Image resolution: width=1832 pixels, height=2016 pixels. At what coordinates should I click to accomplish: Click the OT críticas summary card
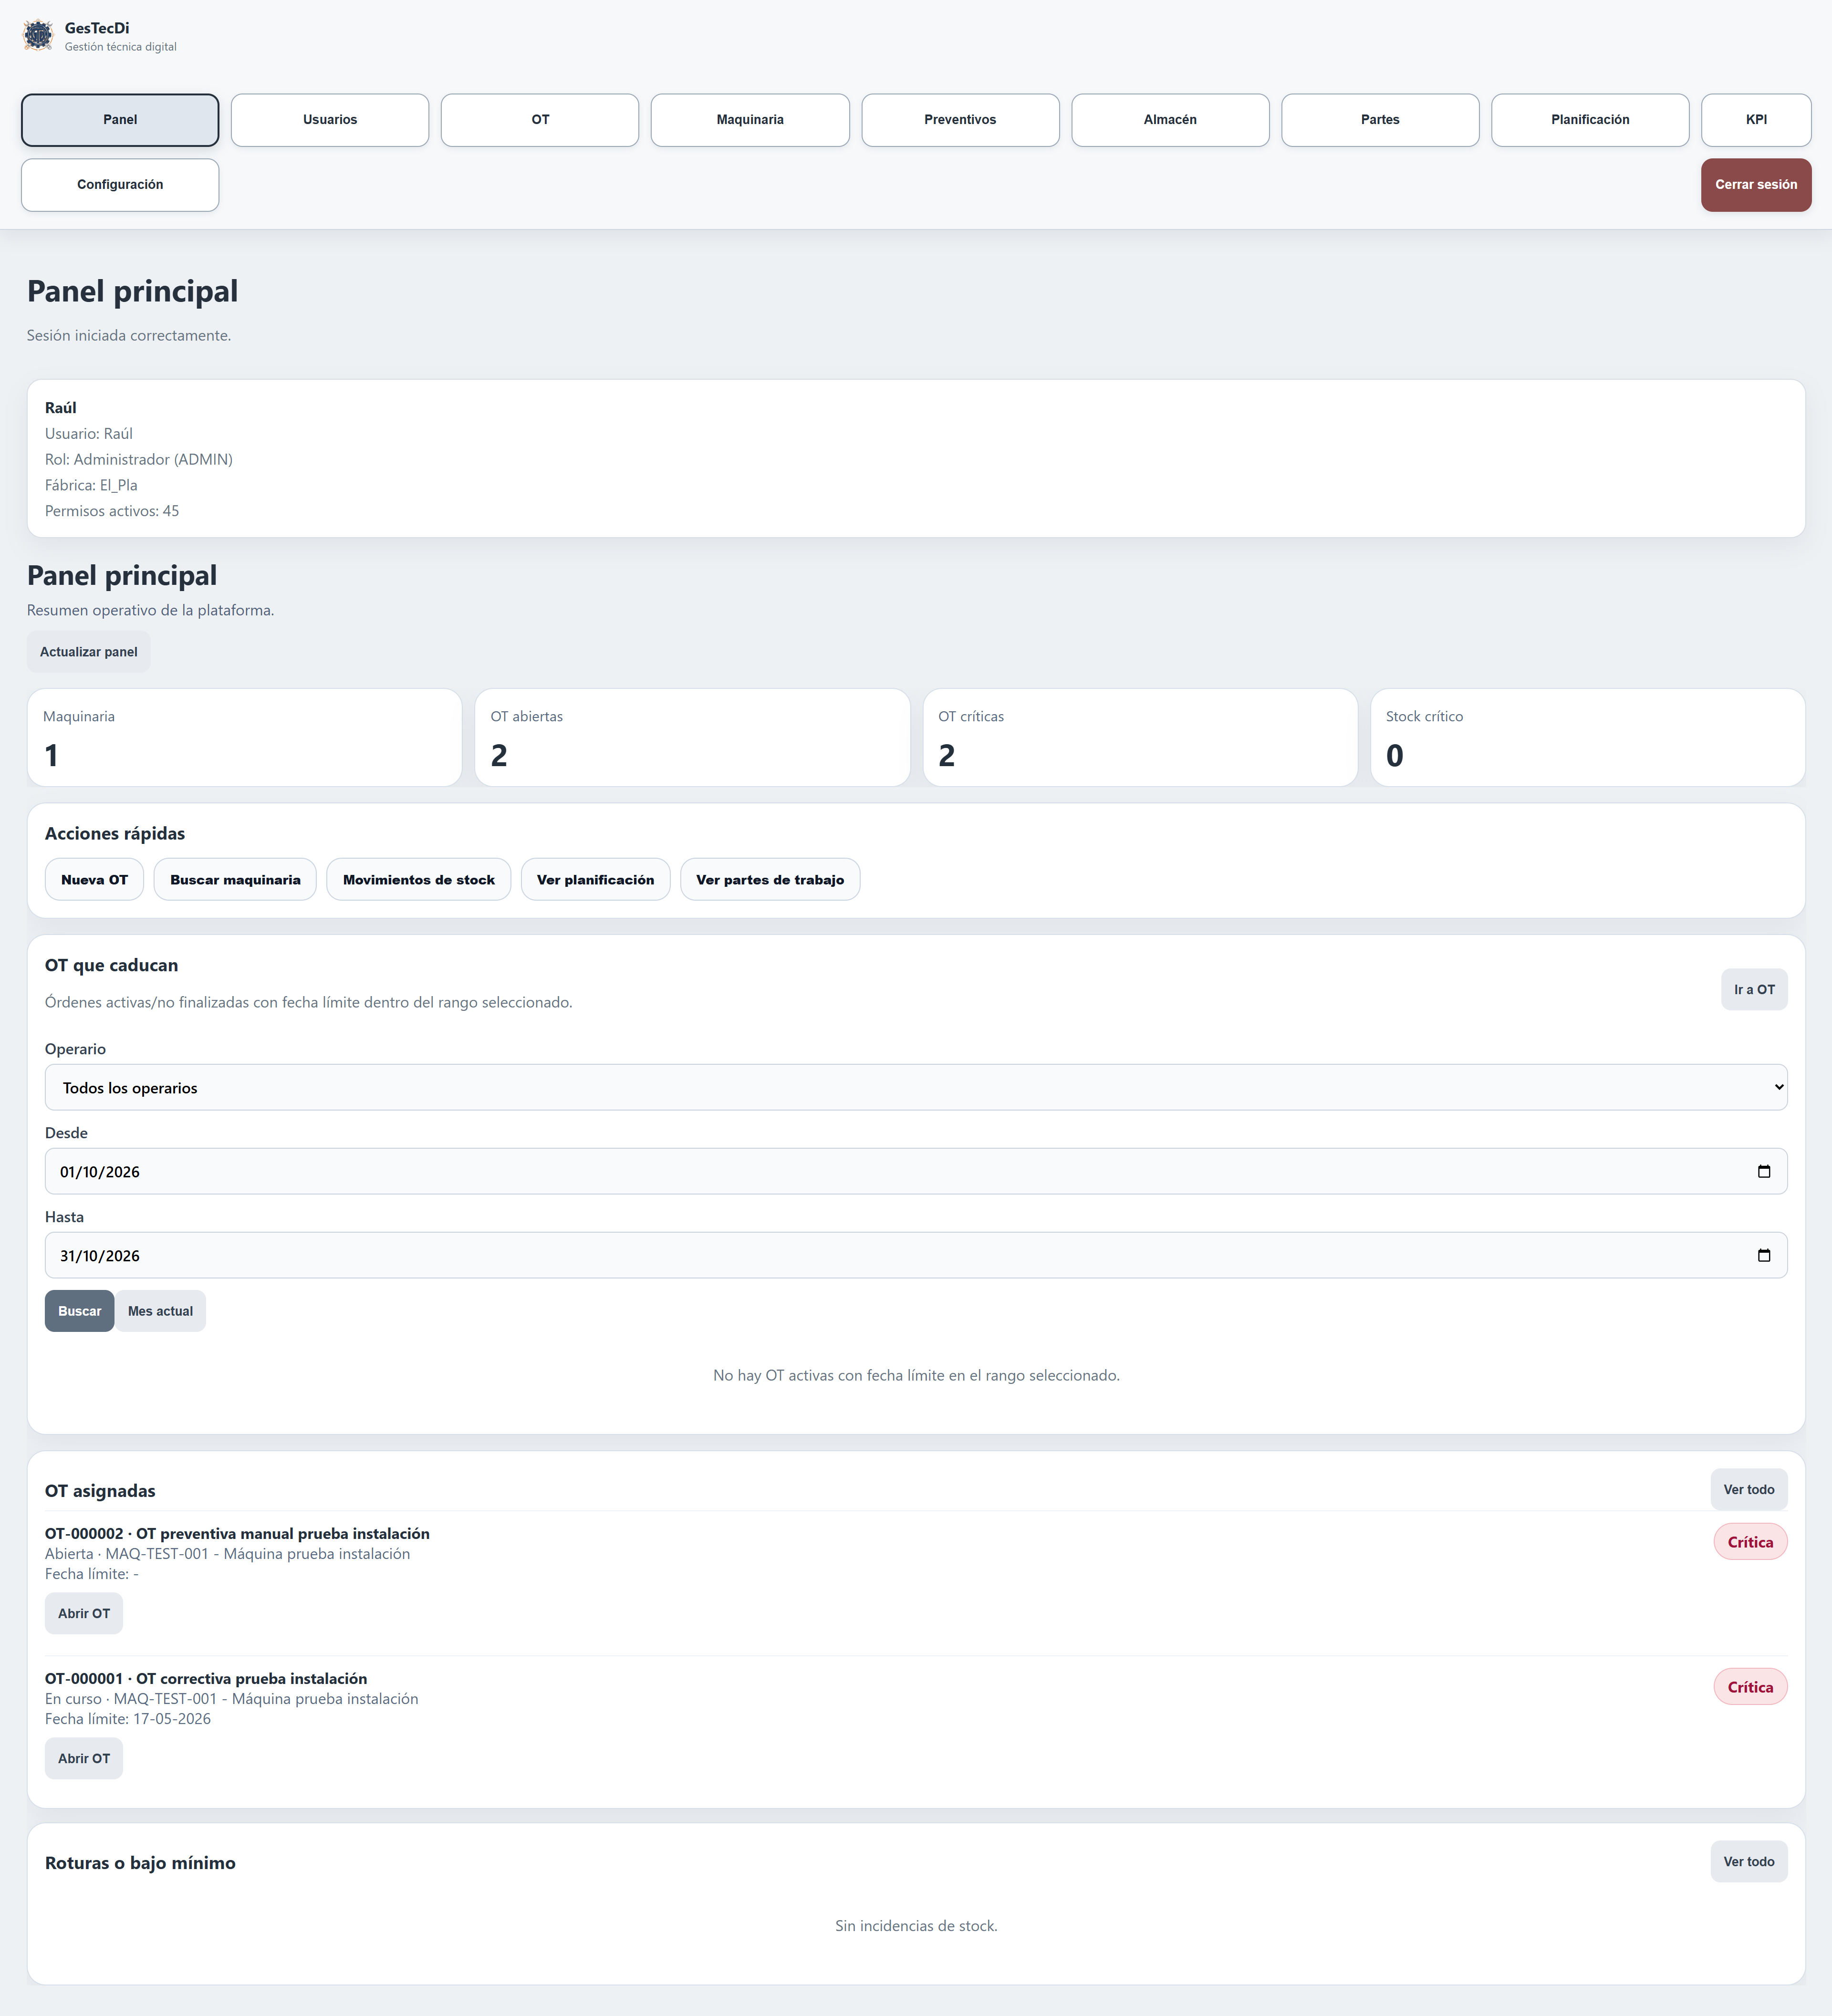1140,737
